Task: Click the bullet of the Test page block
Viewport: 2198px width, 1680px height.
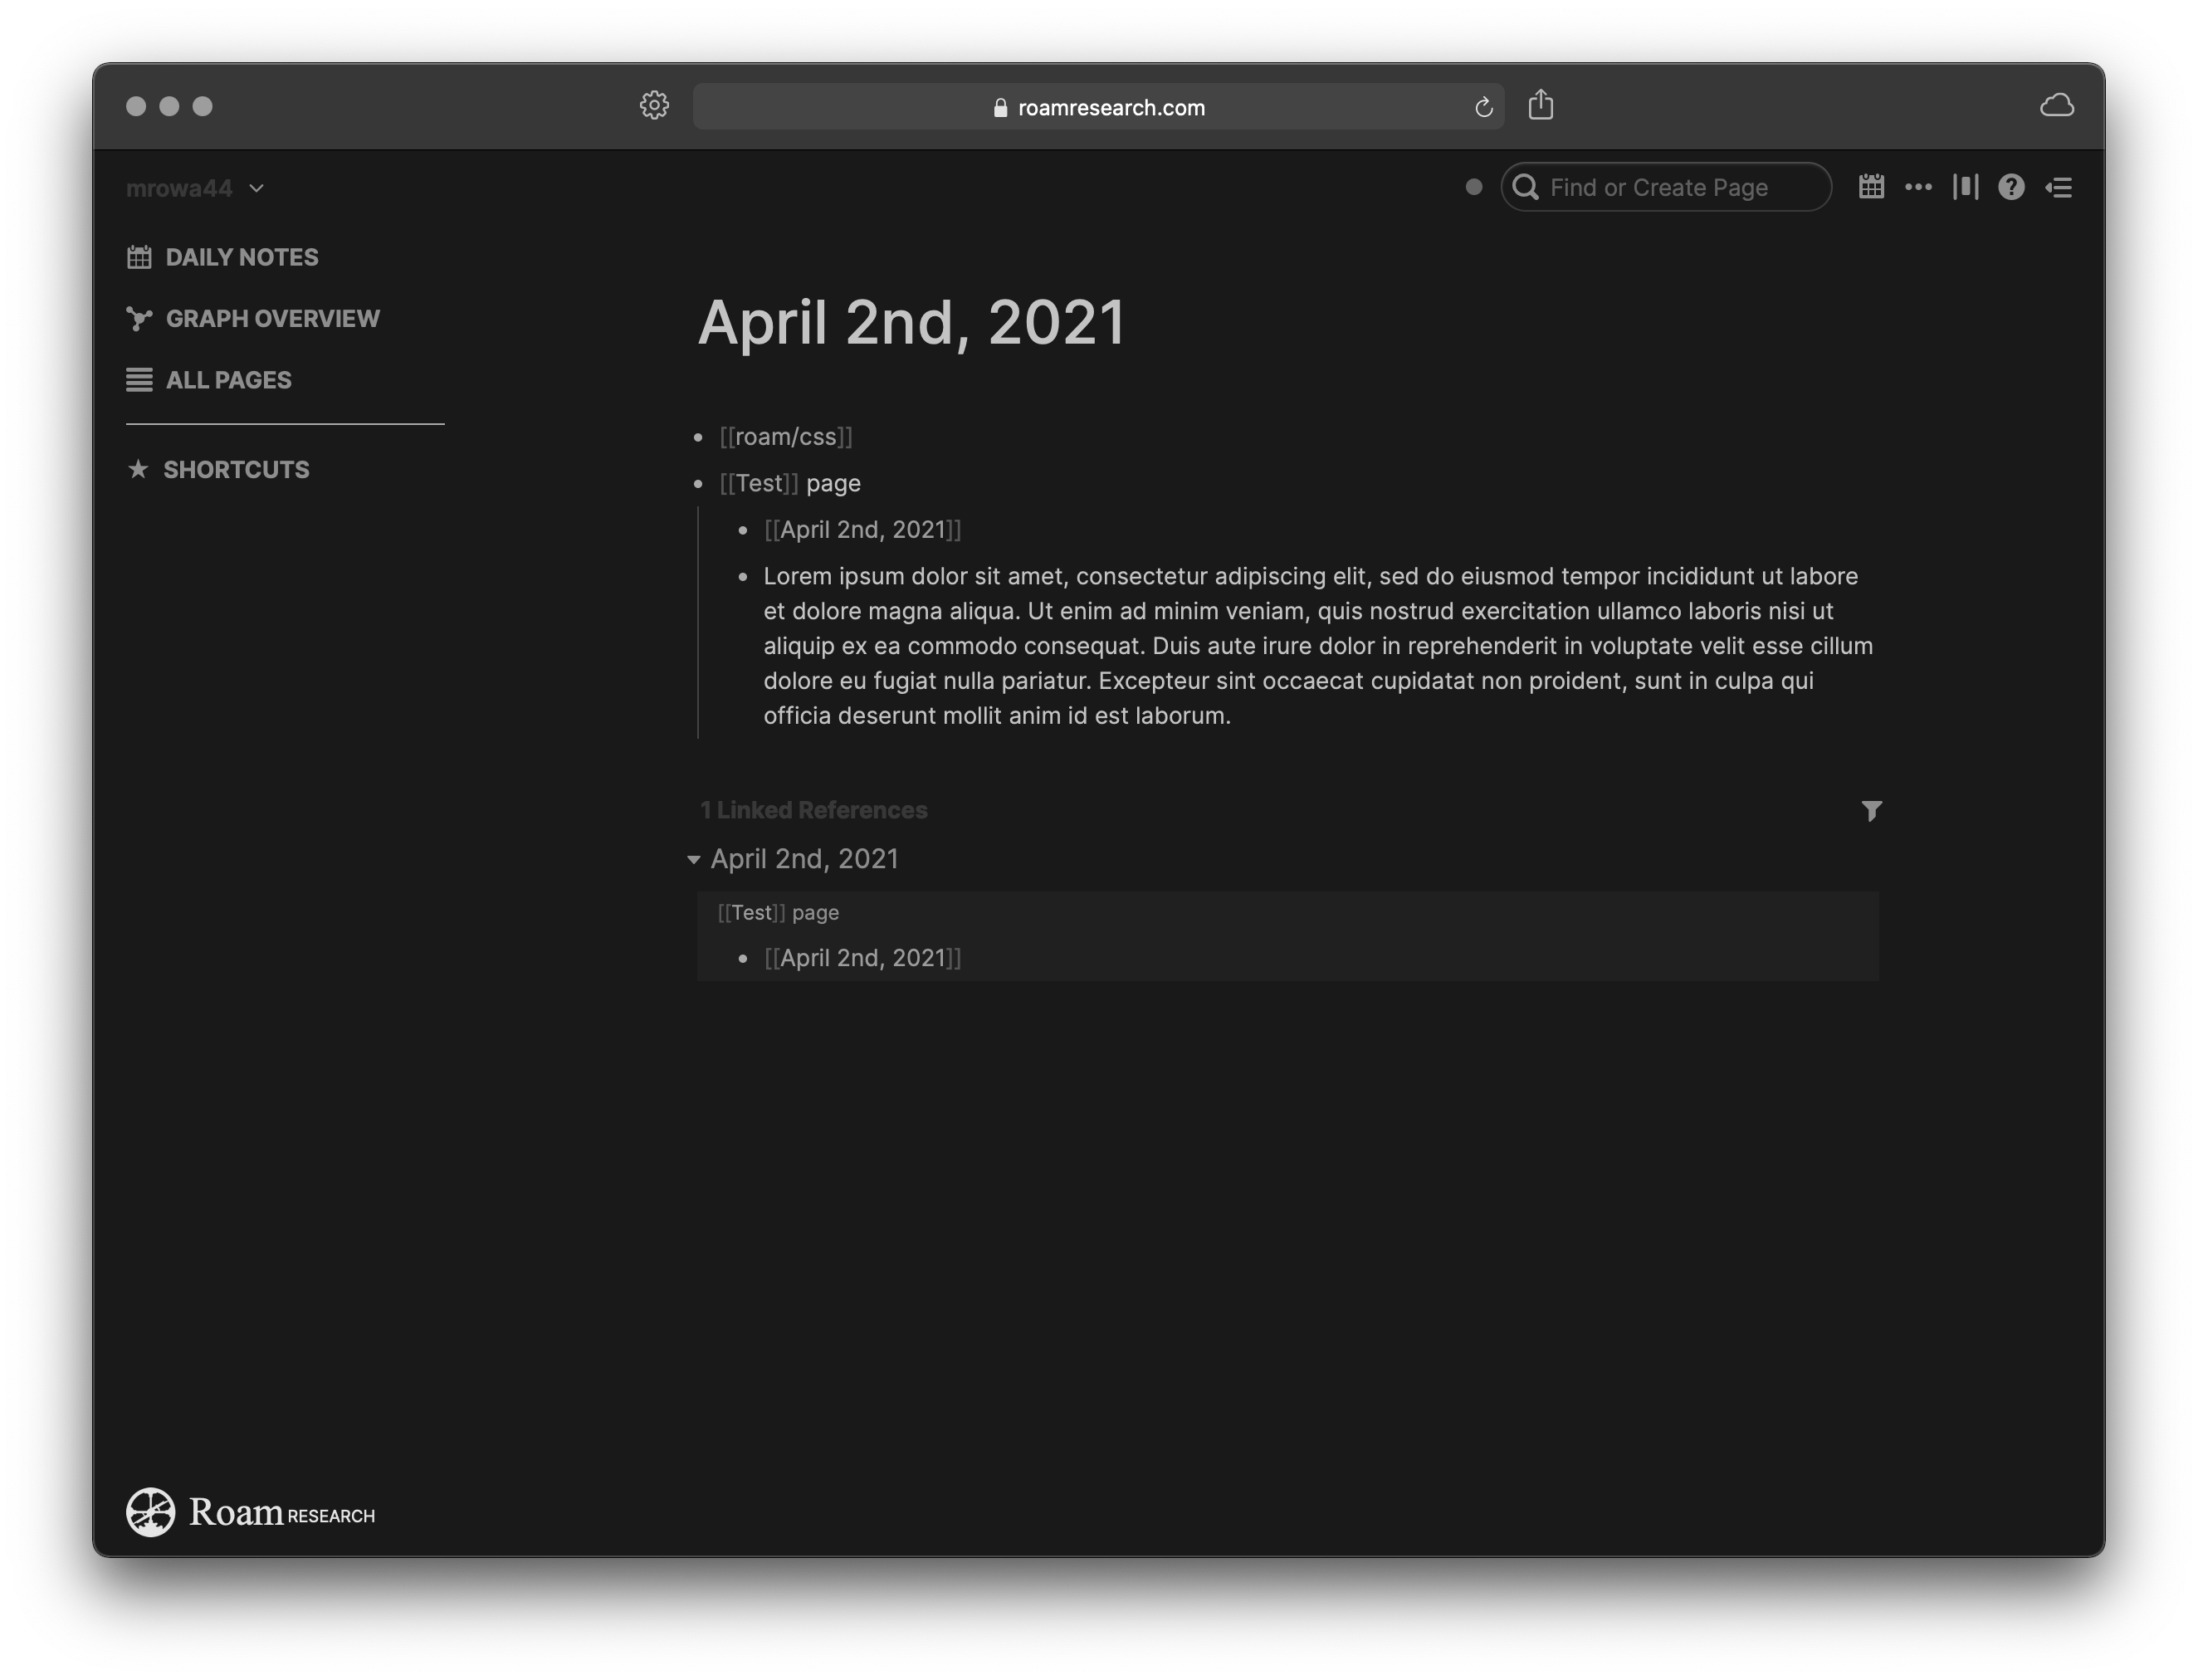Action: tap(698, 484)
